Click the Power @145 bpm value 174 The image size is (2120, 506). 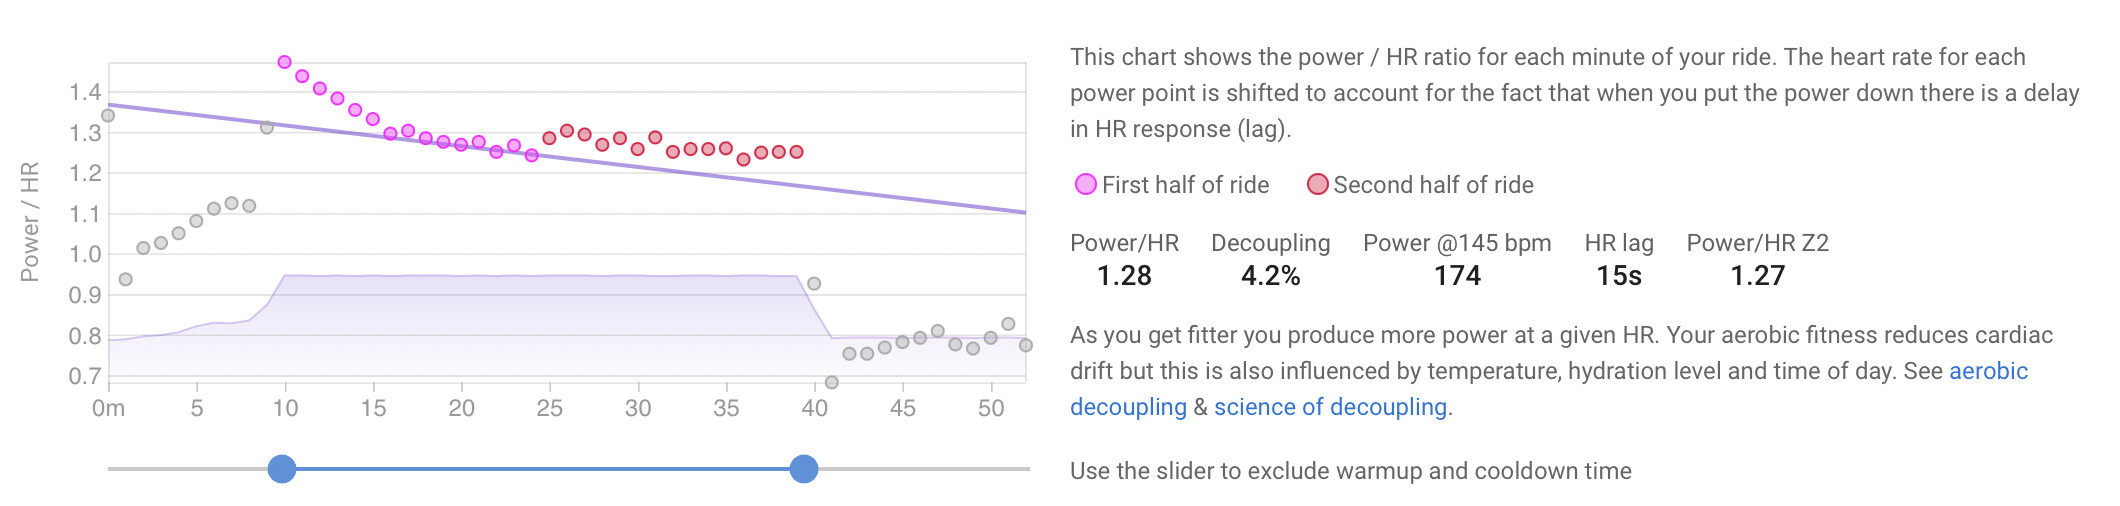pyautogui.click(x=1457, y=276)
